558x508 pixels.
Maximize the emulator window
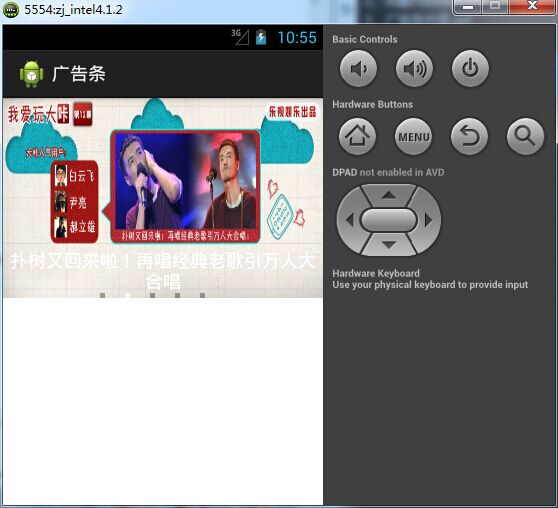pos(495,6)
